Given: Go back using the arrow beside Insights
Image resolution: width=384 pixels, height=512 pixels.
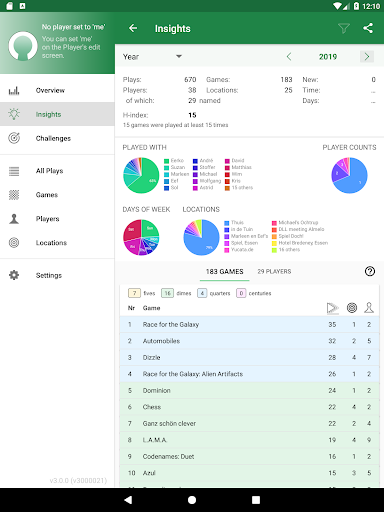Looking at the screenshot, I should pos(133,28).
